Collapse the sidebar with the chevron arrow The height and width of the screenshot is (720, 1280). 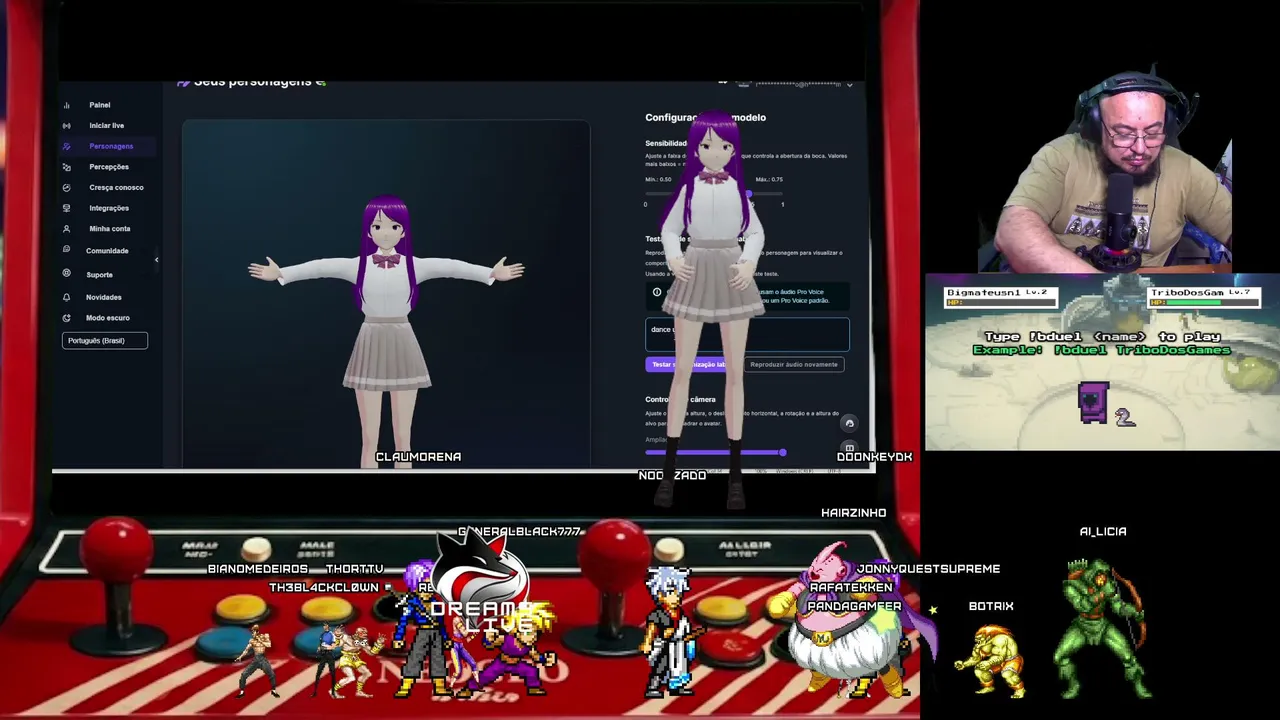tap(156, 260)
